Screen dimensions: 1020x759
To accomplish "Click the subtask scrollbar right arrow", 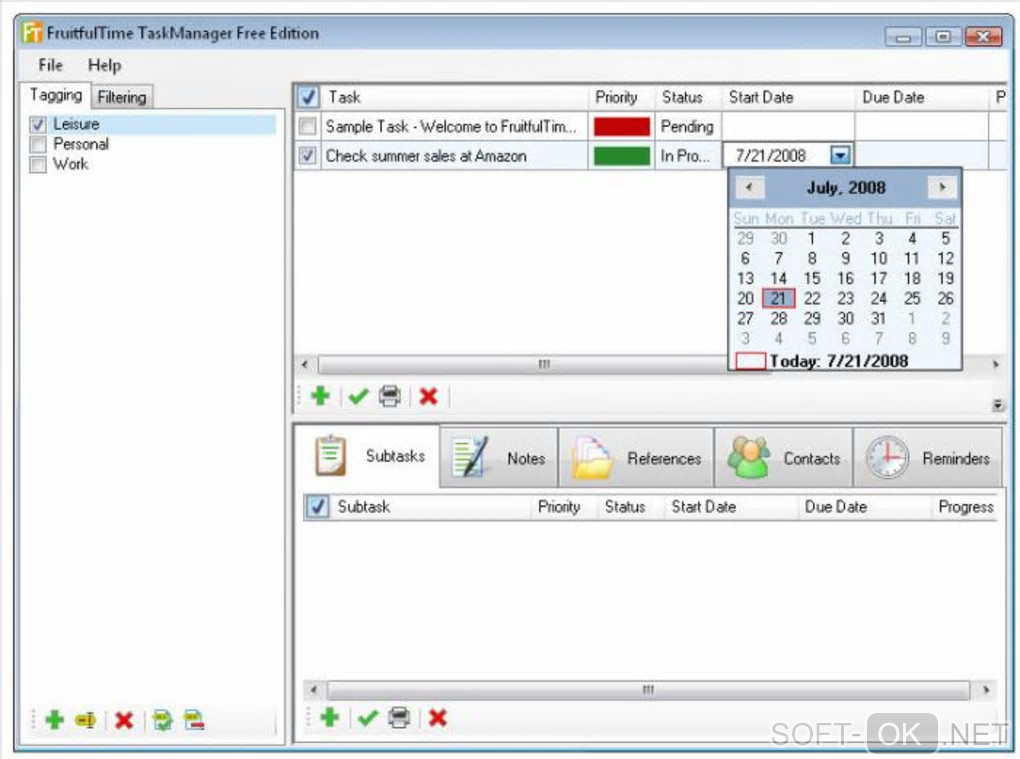I will tap(986, 689).
